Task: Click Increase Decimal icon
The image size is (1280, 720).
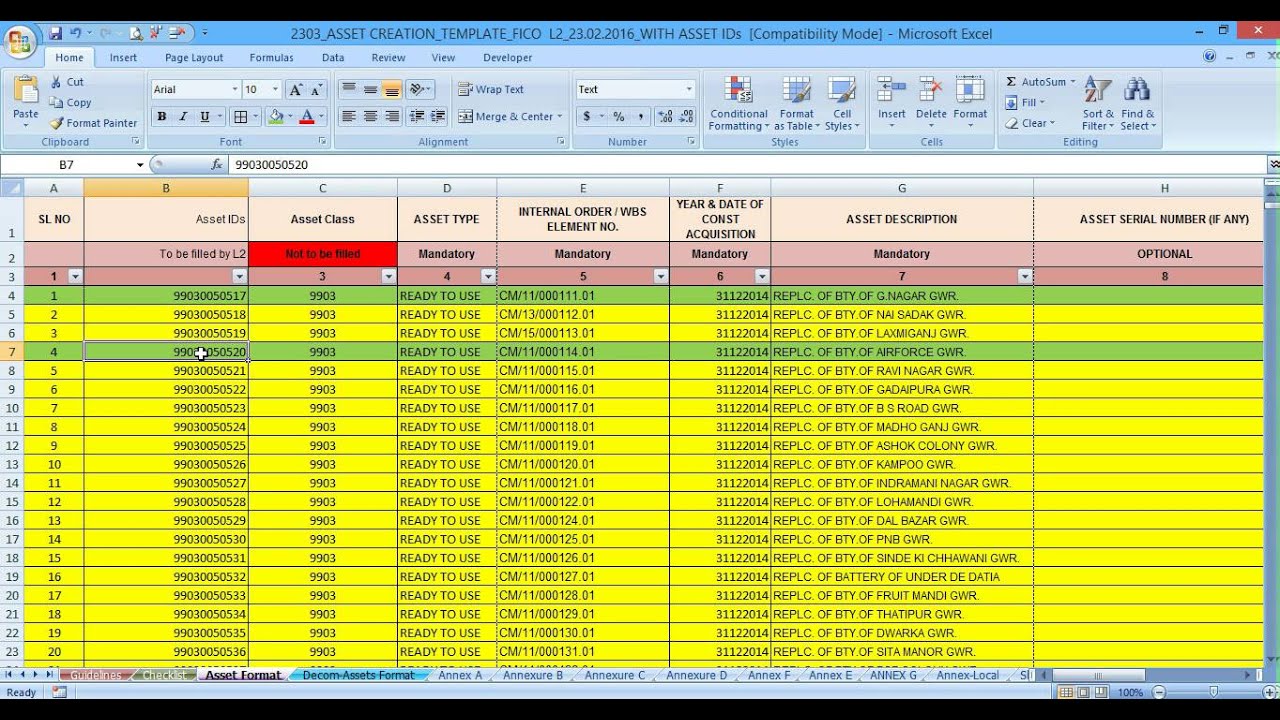Action: pyautogui.click(x=665, y=117)
